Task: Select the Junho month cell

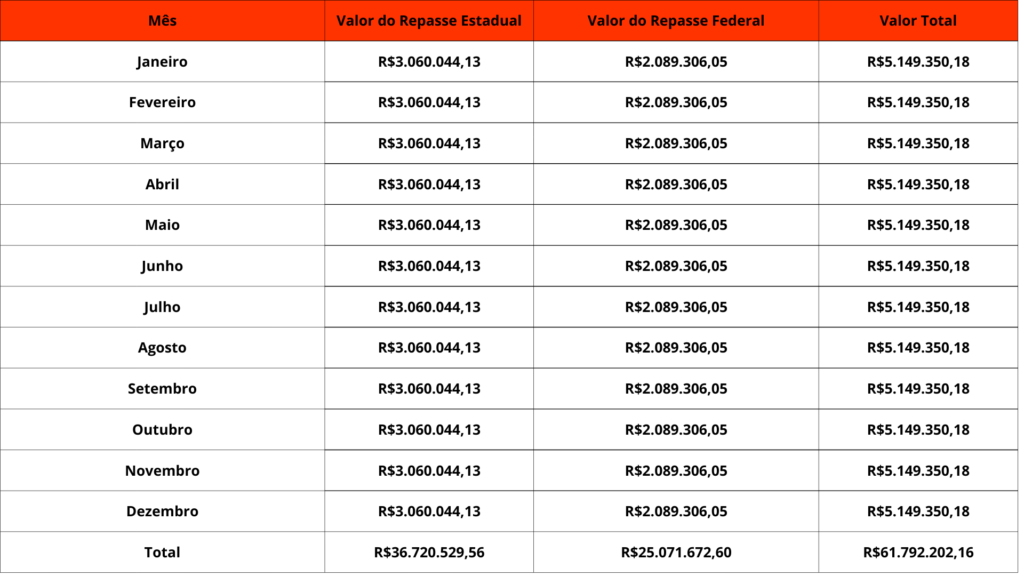Action: click(x=162, y=267)
